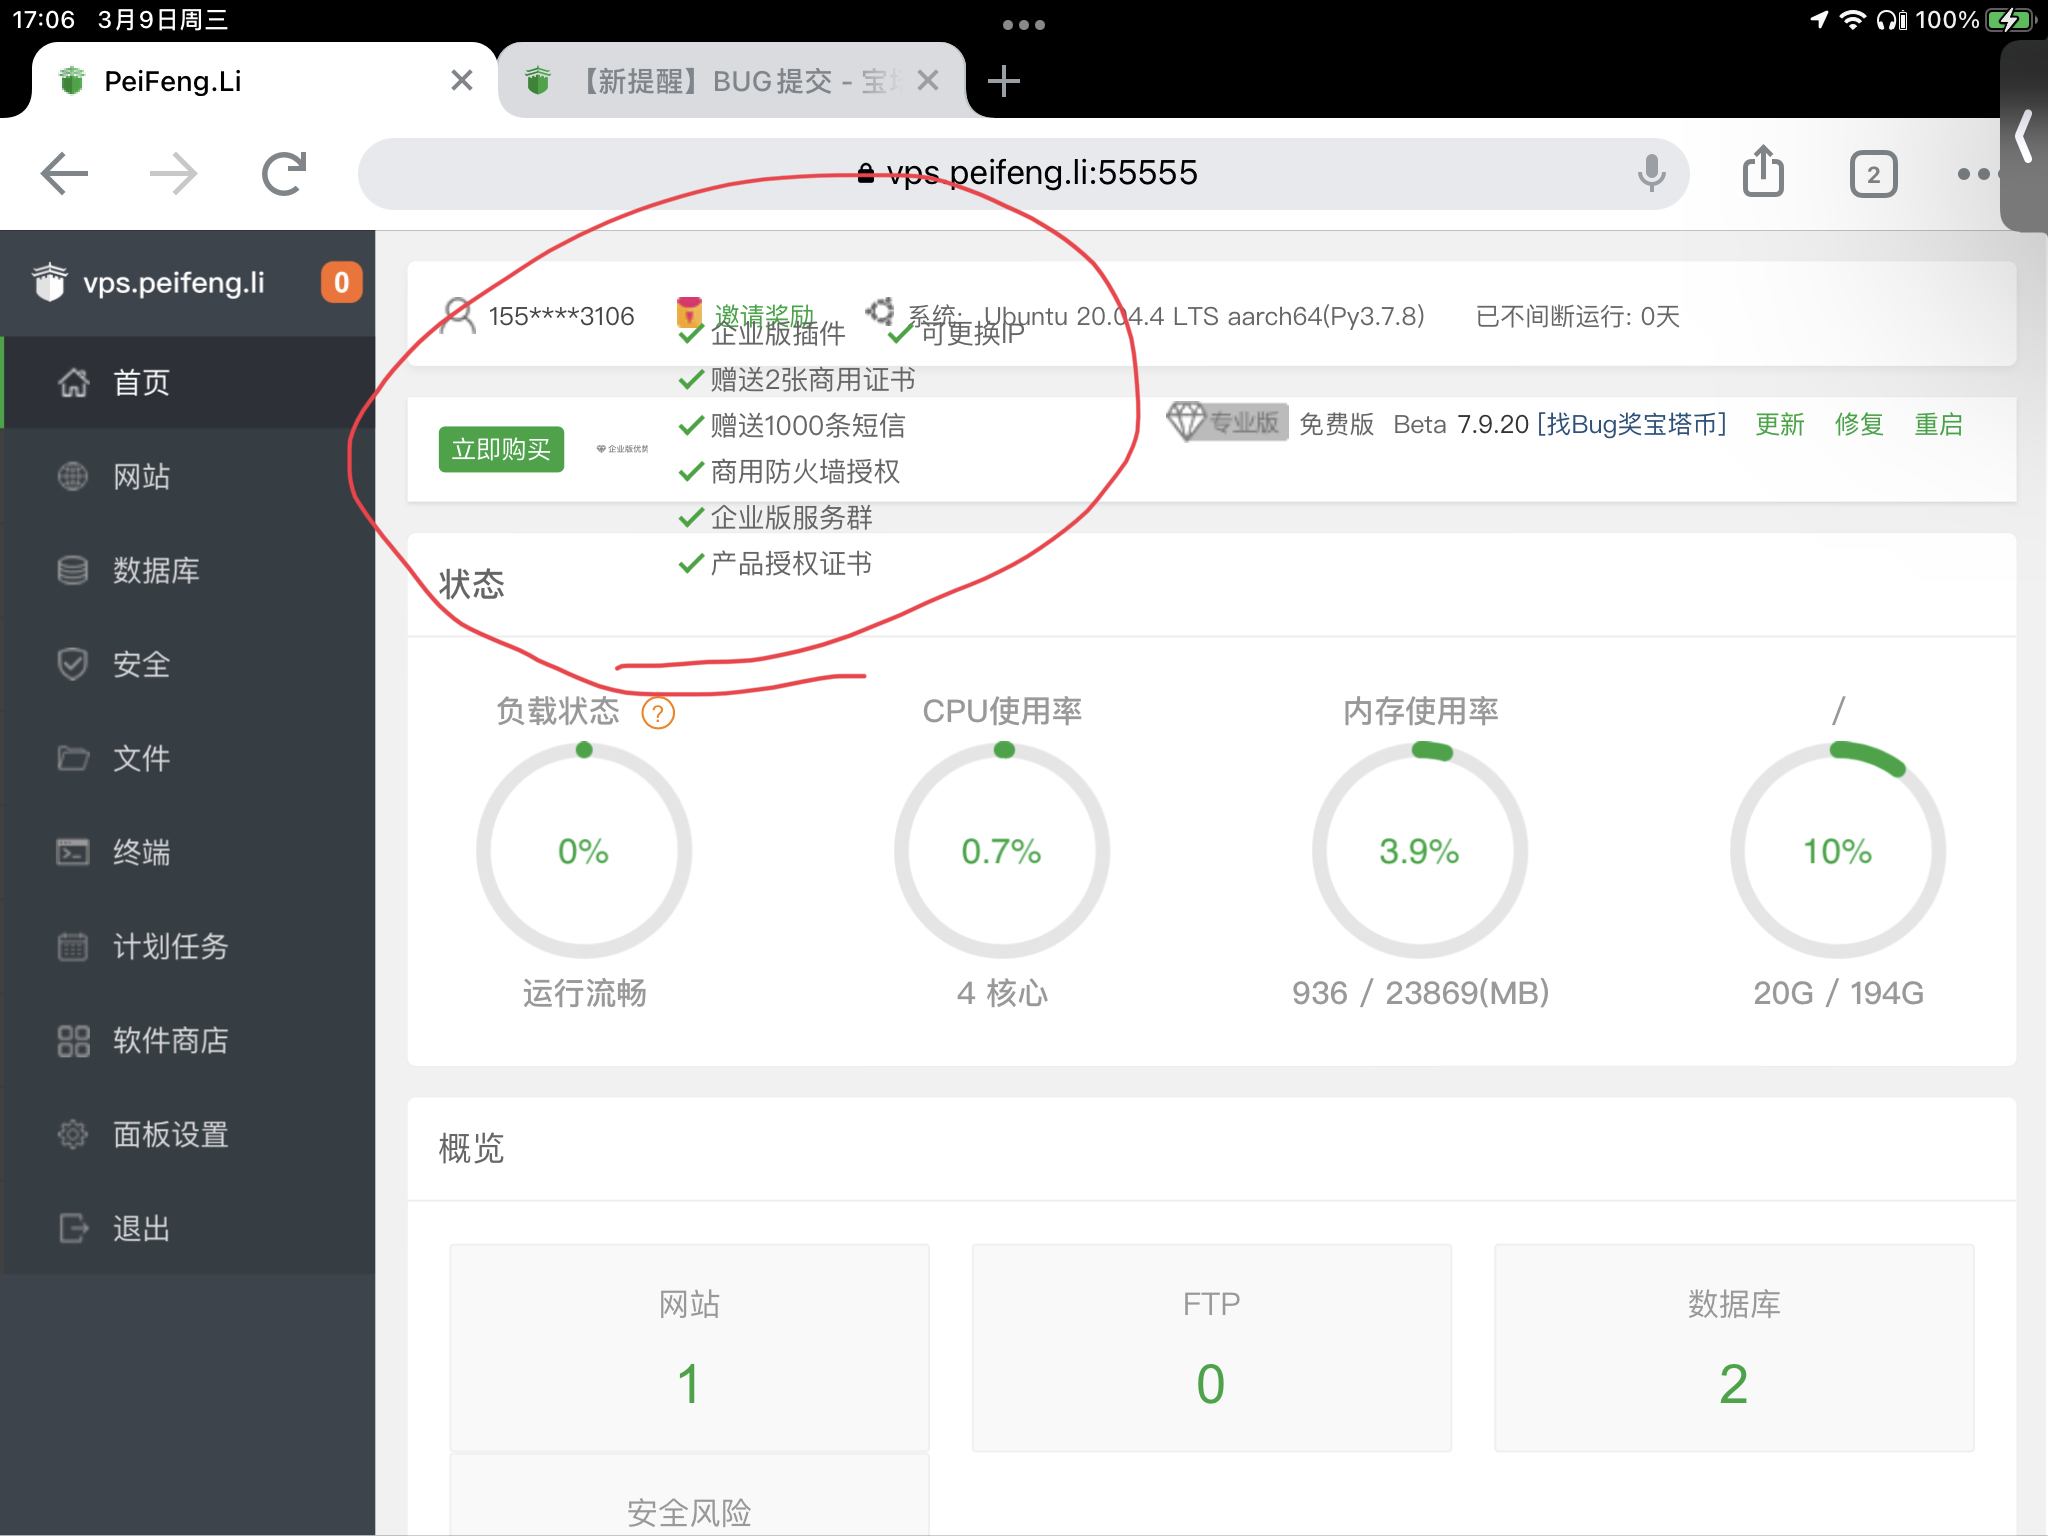This screenshot has width=2048, height=1536.
Task: Open the tab switcher showing 2 tabs
Action: (1873, 175)
